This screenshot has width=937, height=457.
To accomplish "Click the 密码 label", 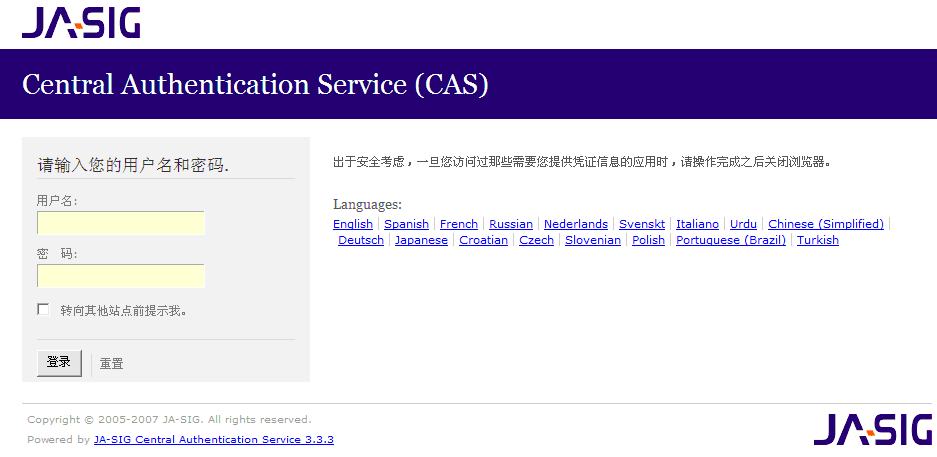I will pyautogui.click(x=57, y=254).
